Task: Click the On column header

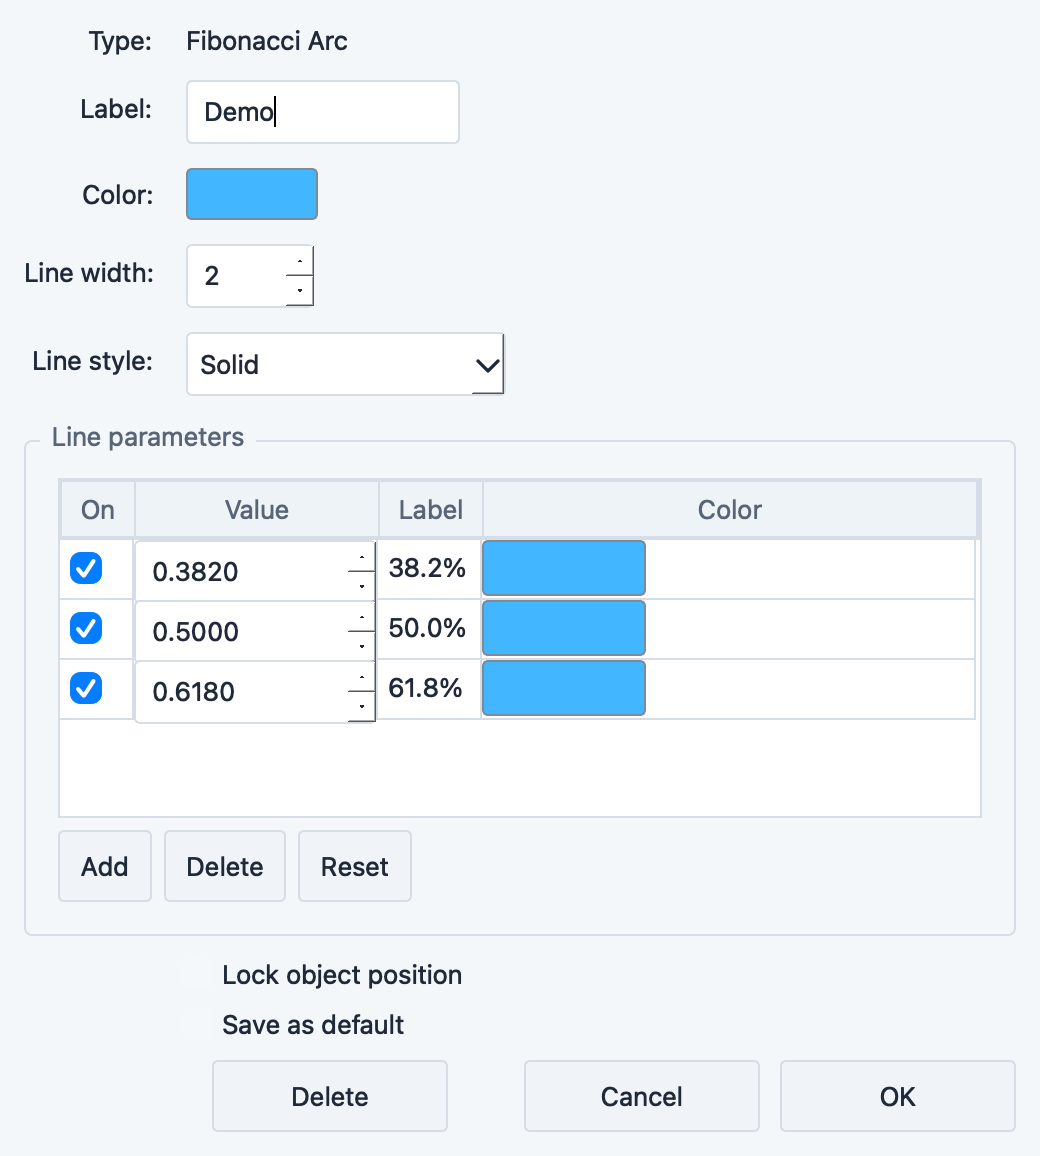Action: tap(97, 509)
